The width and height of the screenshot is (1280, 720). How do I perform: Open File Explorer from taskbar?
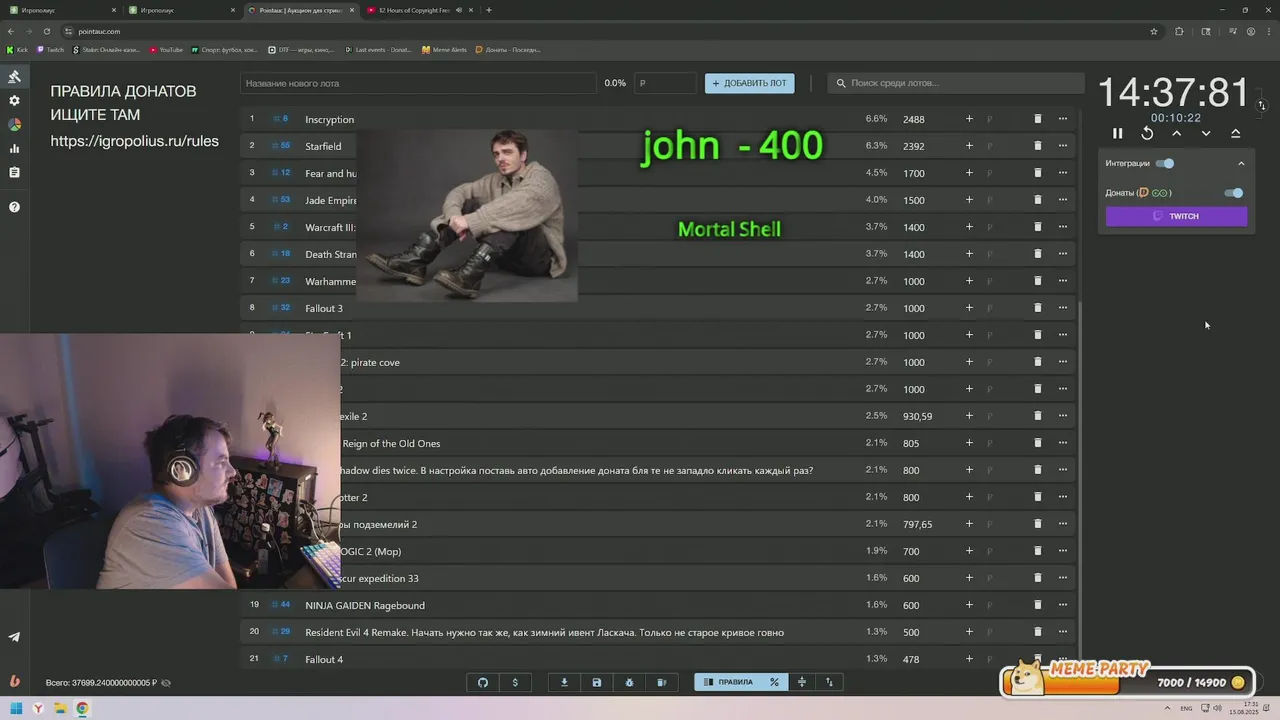(60, 709)
